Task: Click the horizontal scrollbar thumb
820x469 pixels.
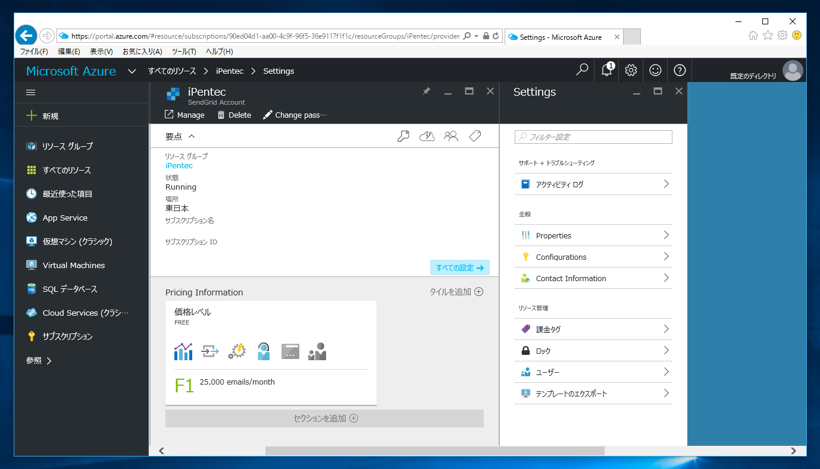Action: (435, 451)
